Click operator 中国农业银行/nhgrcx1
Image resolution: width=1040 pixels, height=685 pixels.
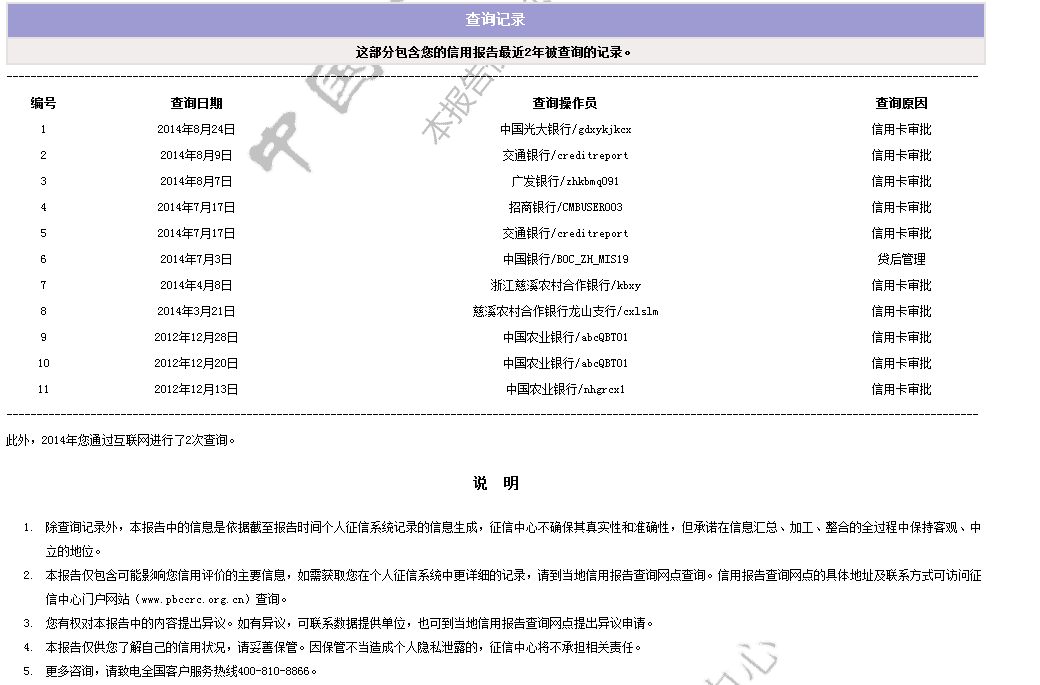coord(565,389)
